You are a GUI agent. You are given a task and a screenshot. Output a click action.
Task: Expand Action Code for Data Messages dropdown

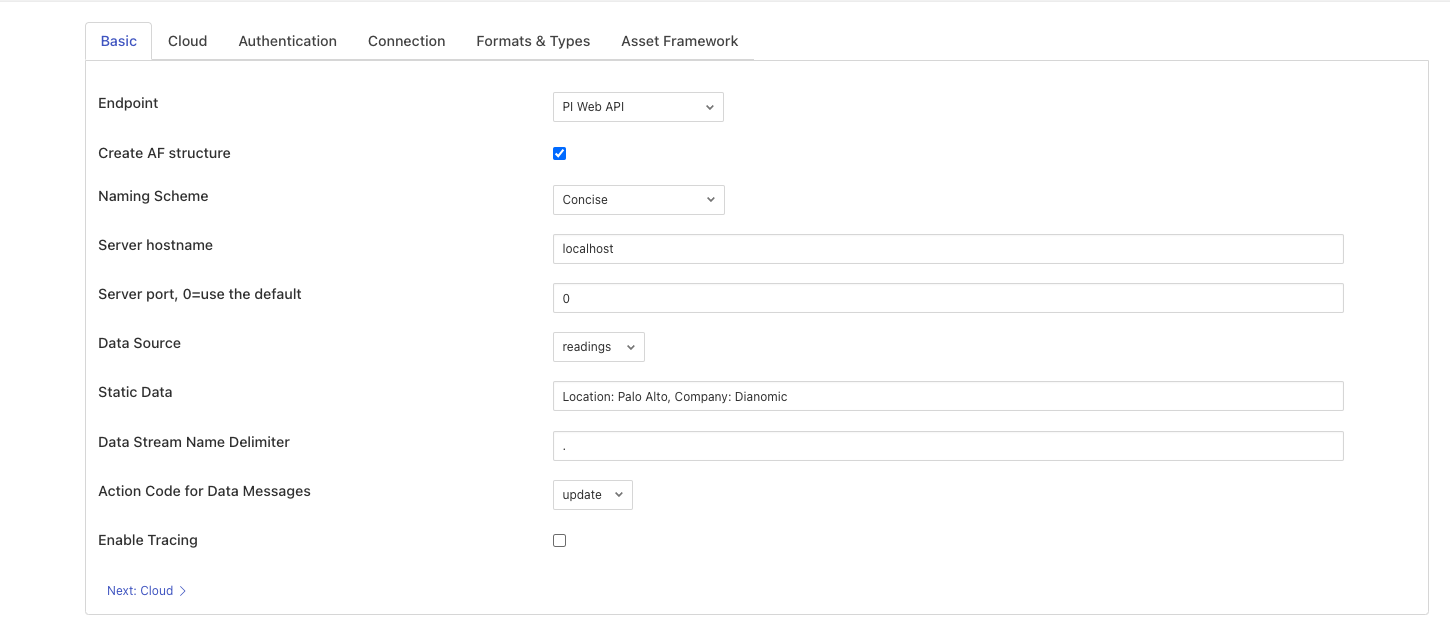[x=592, y=495]
